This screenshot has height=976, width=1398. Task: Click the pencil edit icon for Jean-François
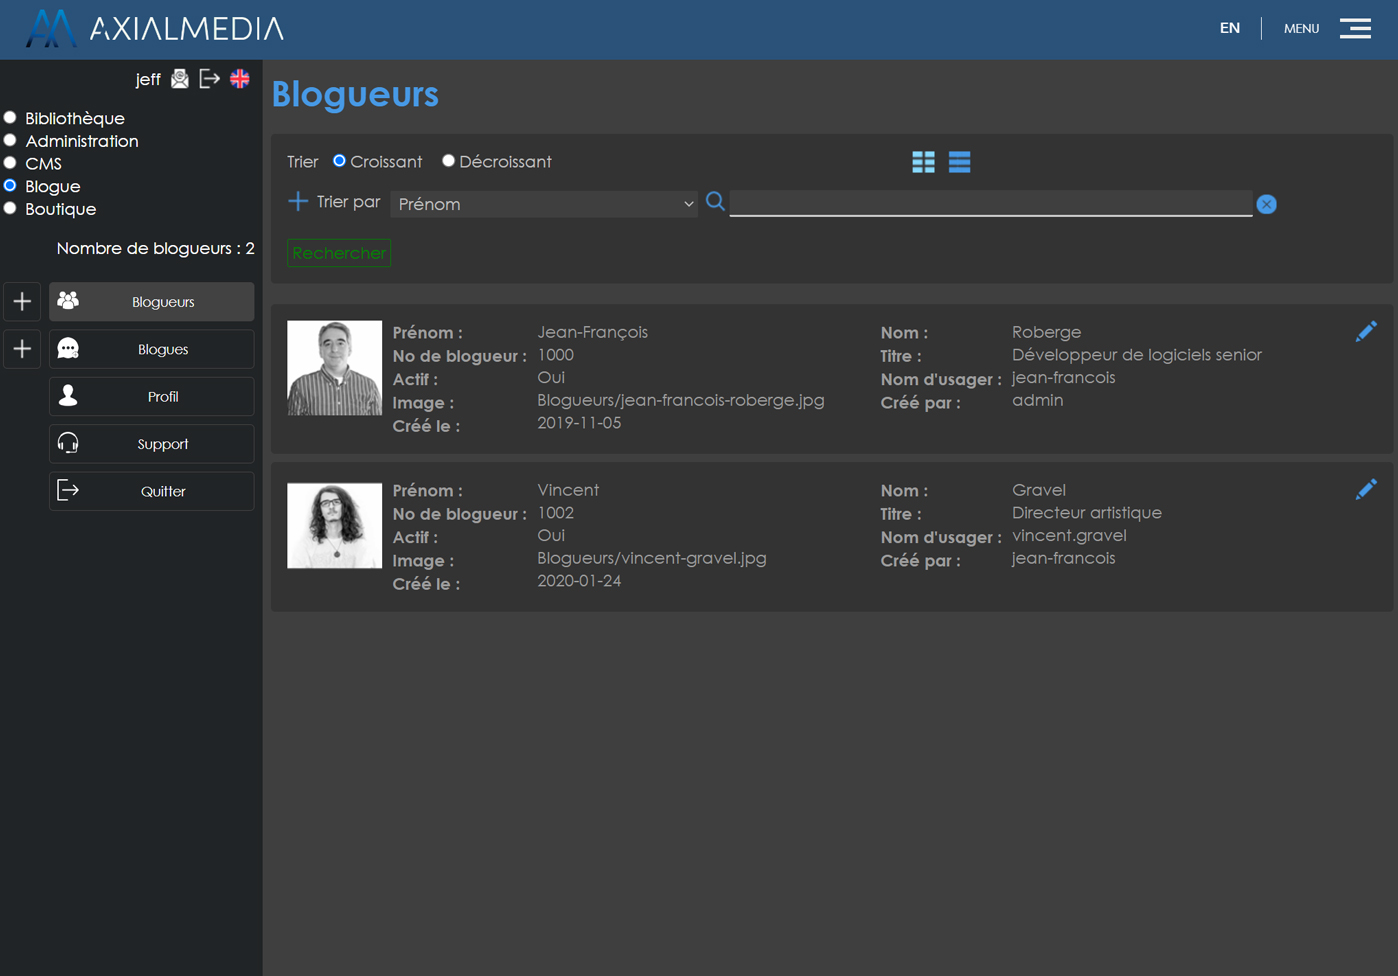coord(1365,332)
